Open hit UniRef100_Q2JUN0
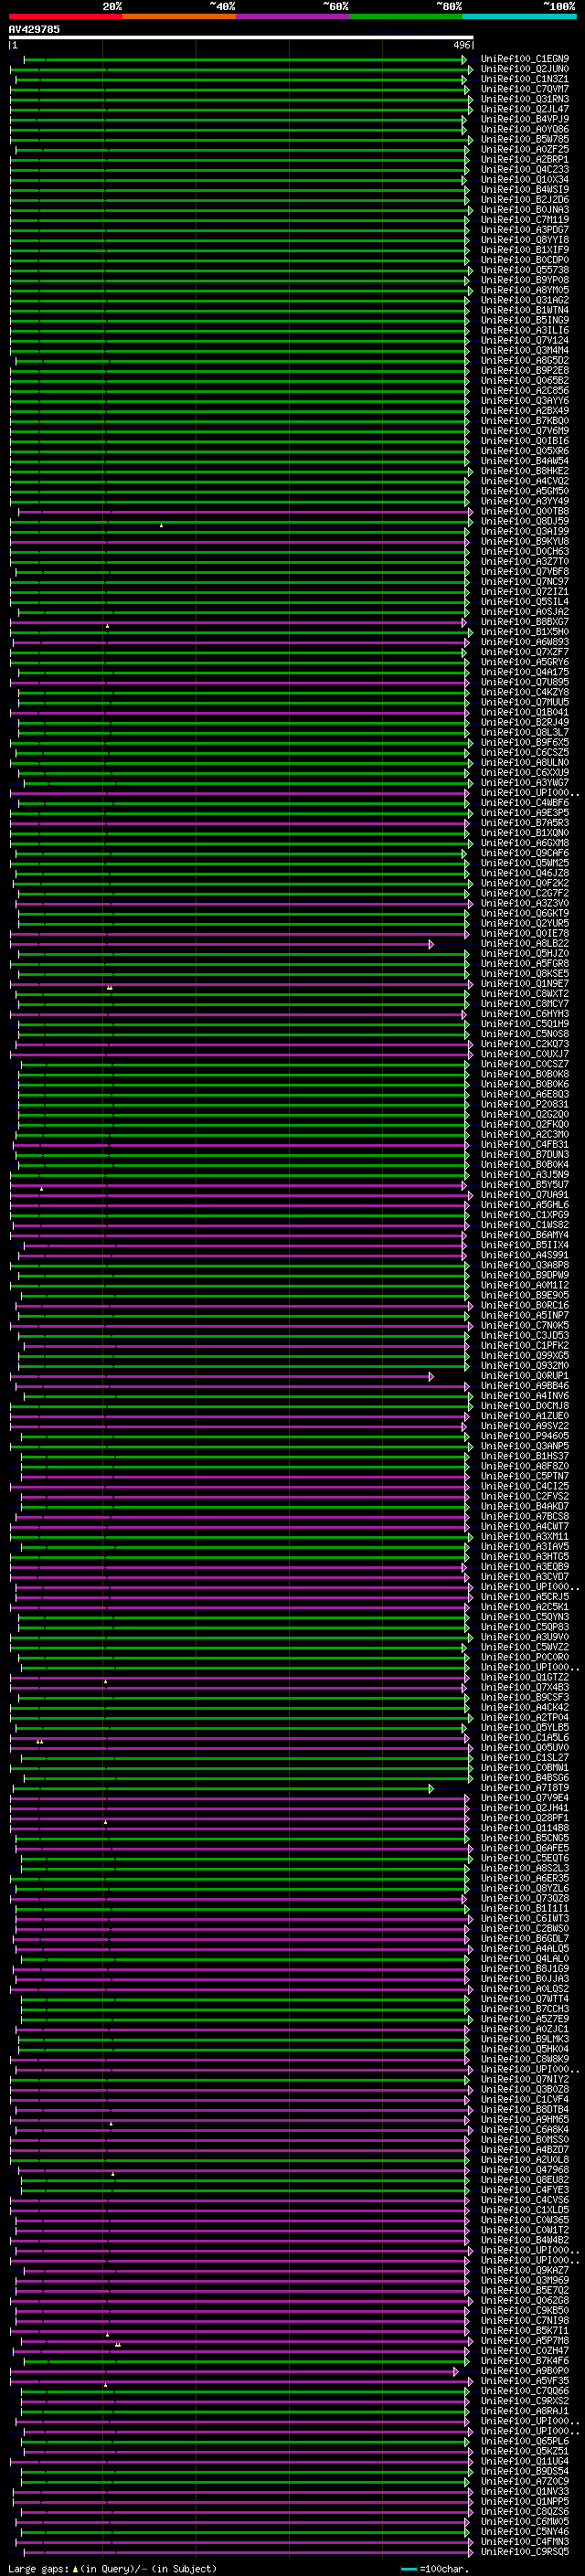 [x=525, y=69]
